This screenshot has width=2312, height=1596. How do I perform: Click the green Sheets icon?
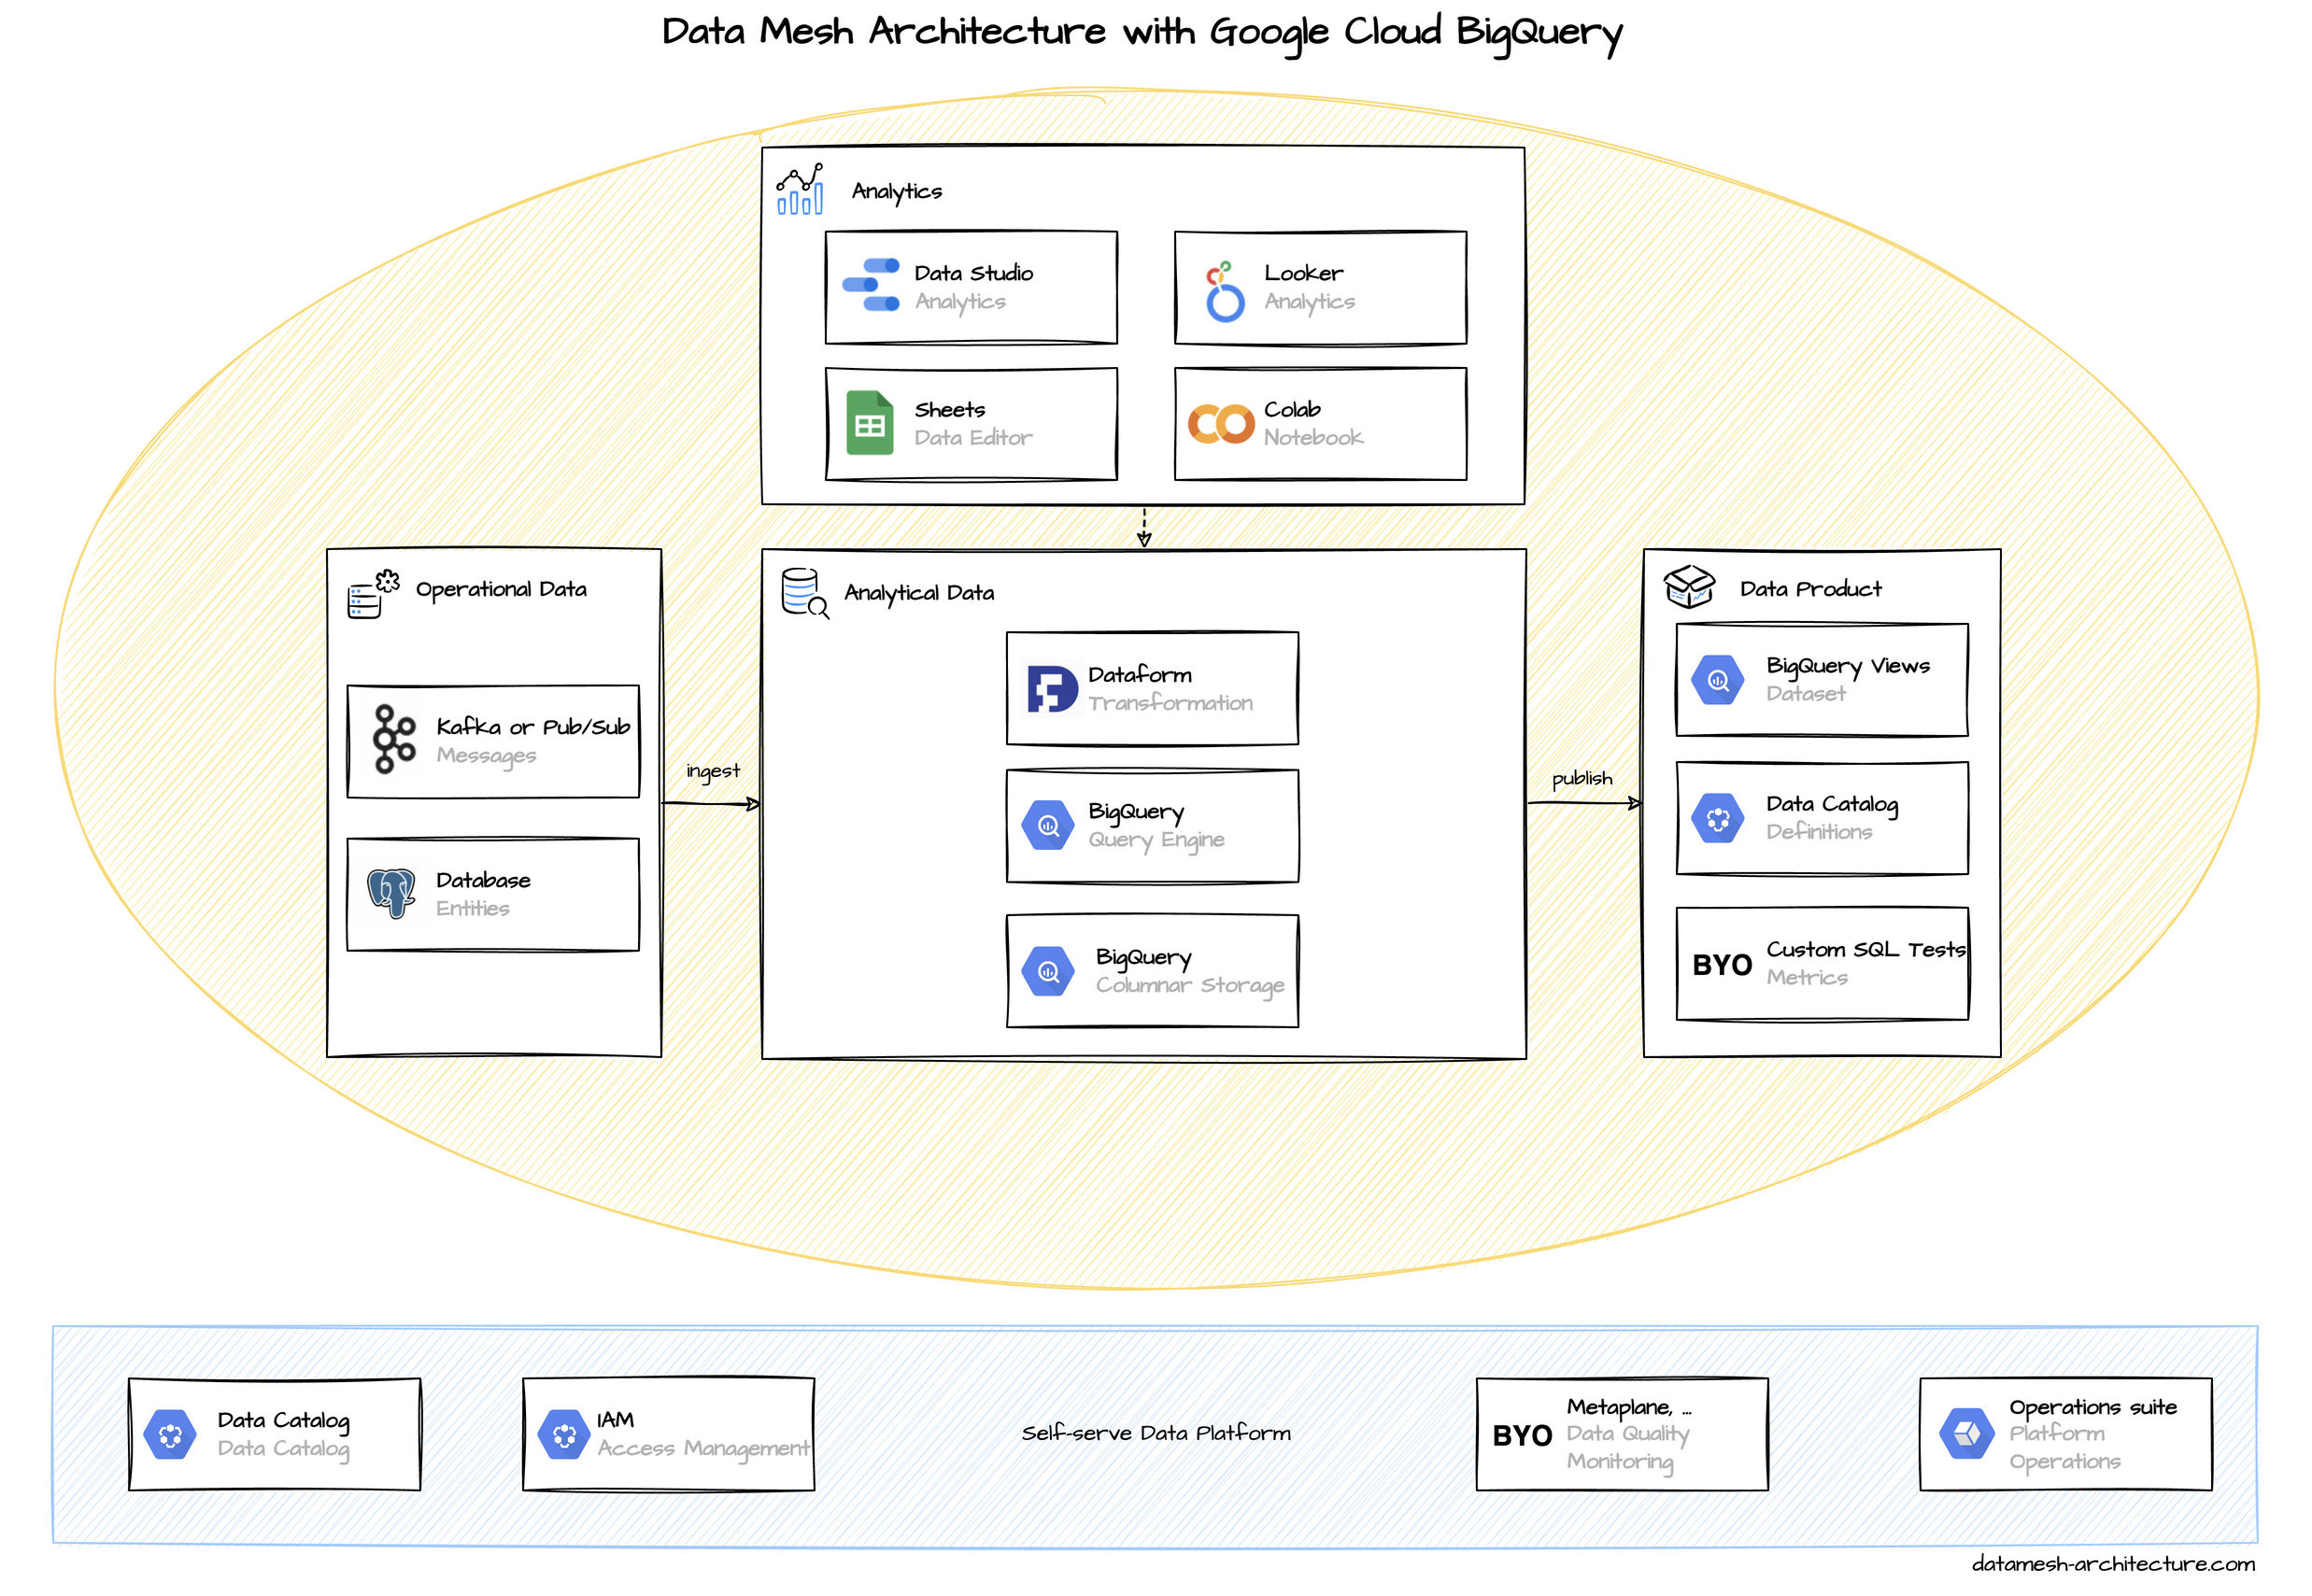pyautogui.click(x=869, y=423)
